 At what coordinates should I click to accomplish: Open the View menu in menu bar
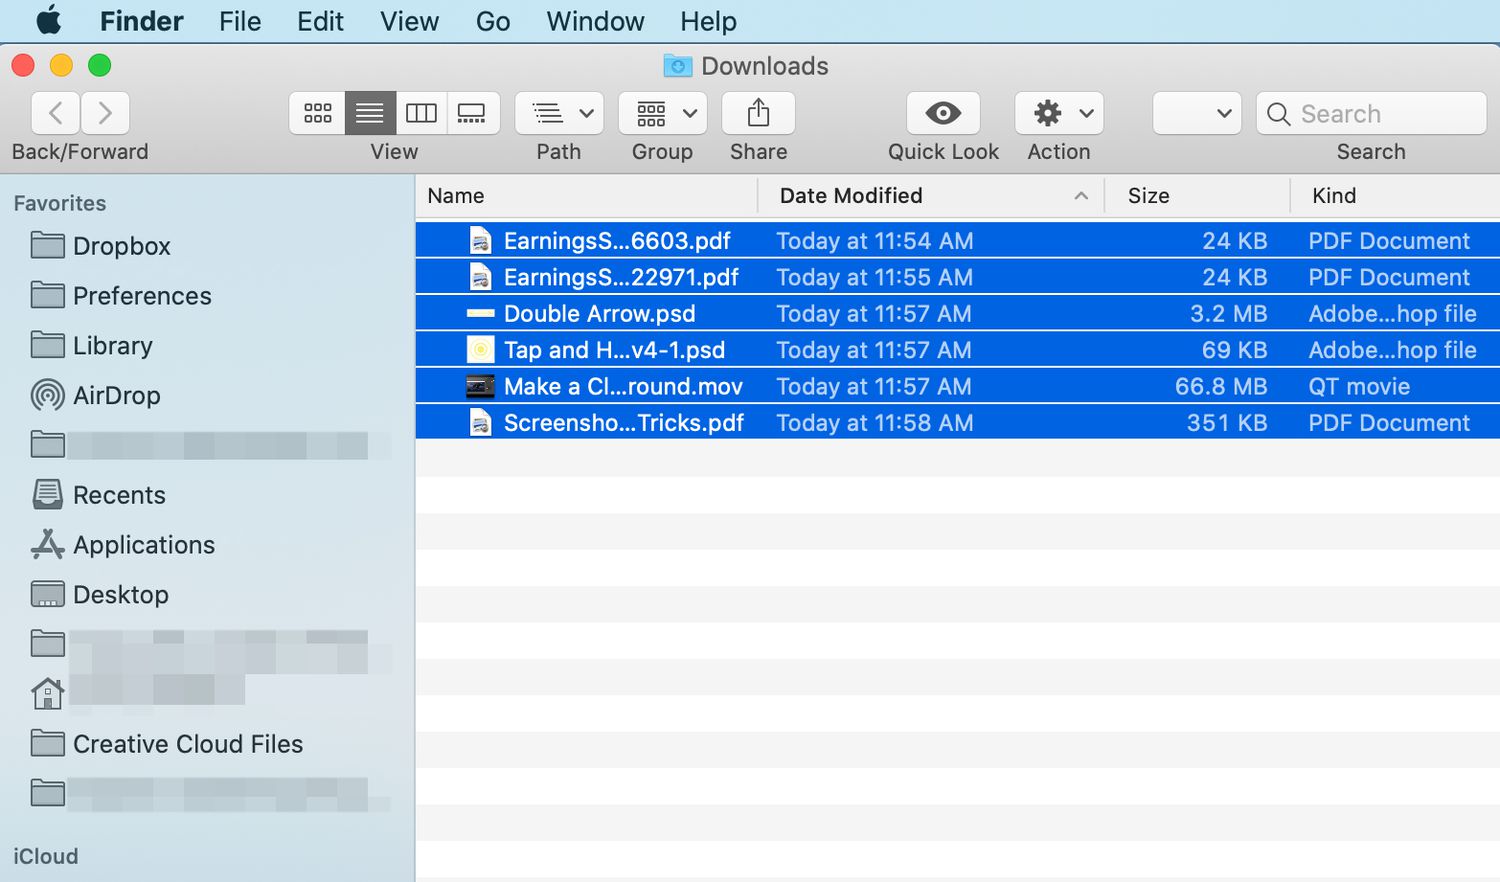409,21
